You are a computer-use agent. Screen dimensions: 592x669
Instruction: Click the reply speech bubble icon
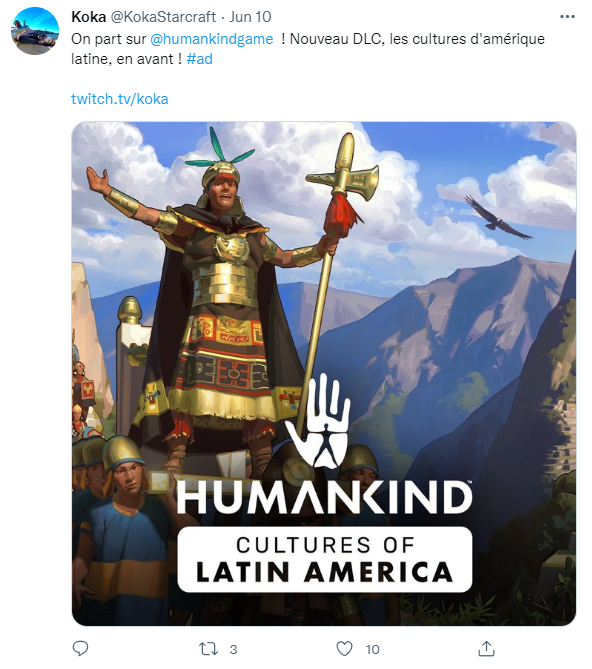click(80, 649)
